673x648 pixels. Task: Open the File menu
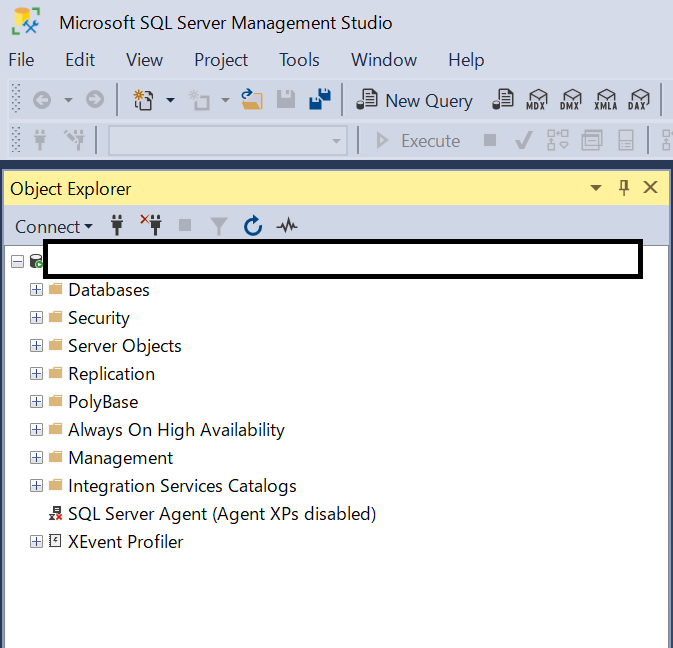(x=21, y=60)
